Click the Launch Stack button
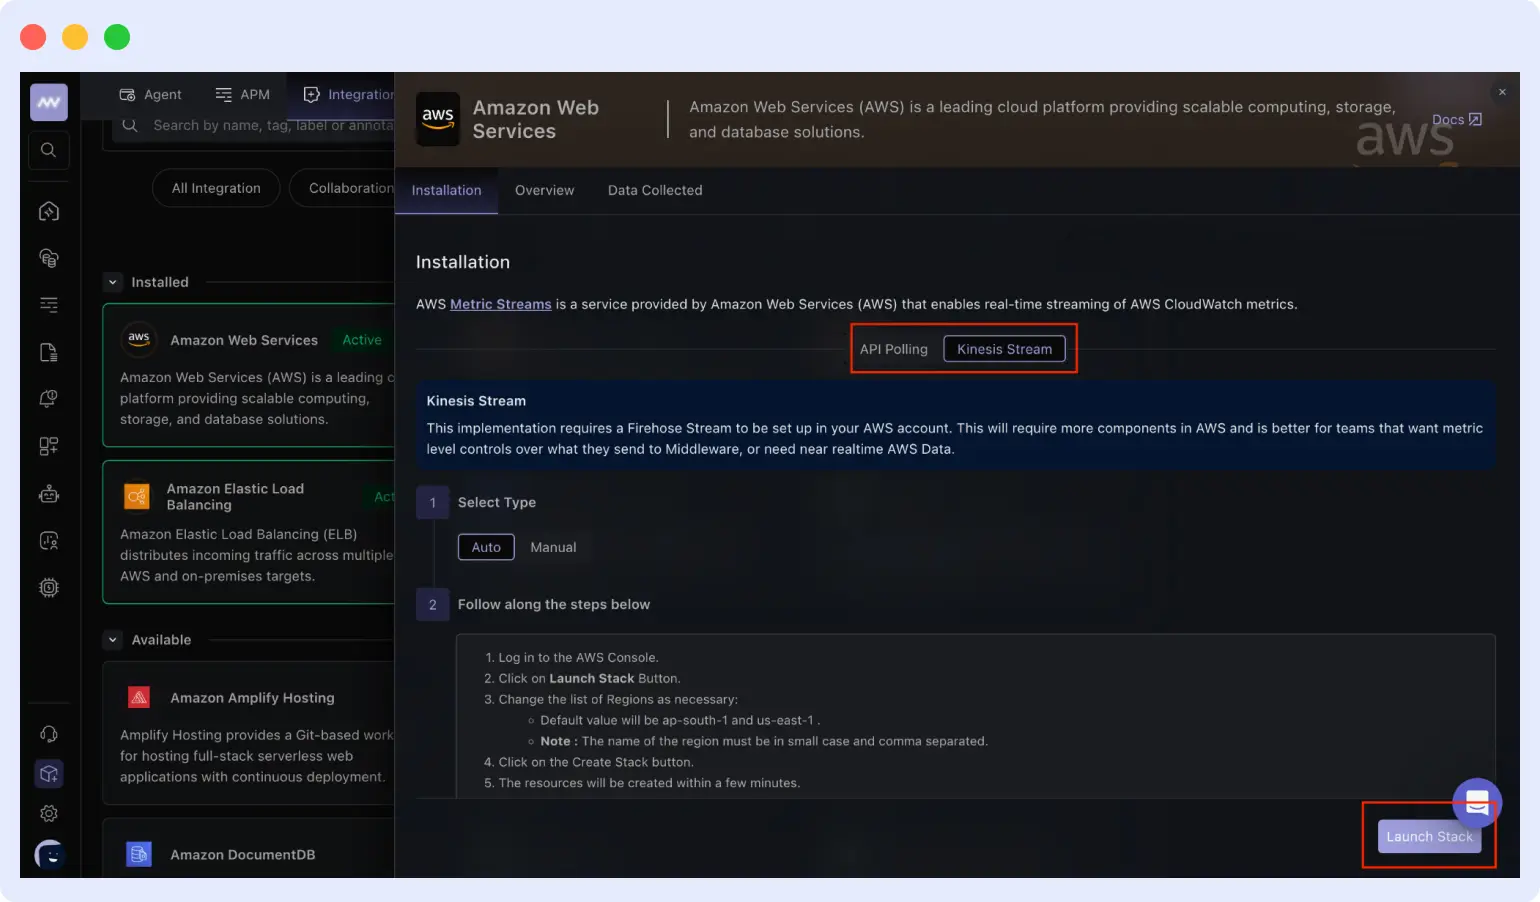 coord(1429,837)
